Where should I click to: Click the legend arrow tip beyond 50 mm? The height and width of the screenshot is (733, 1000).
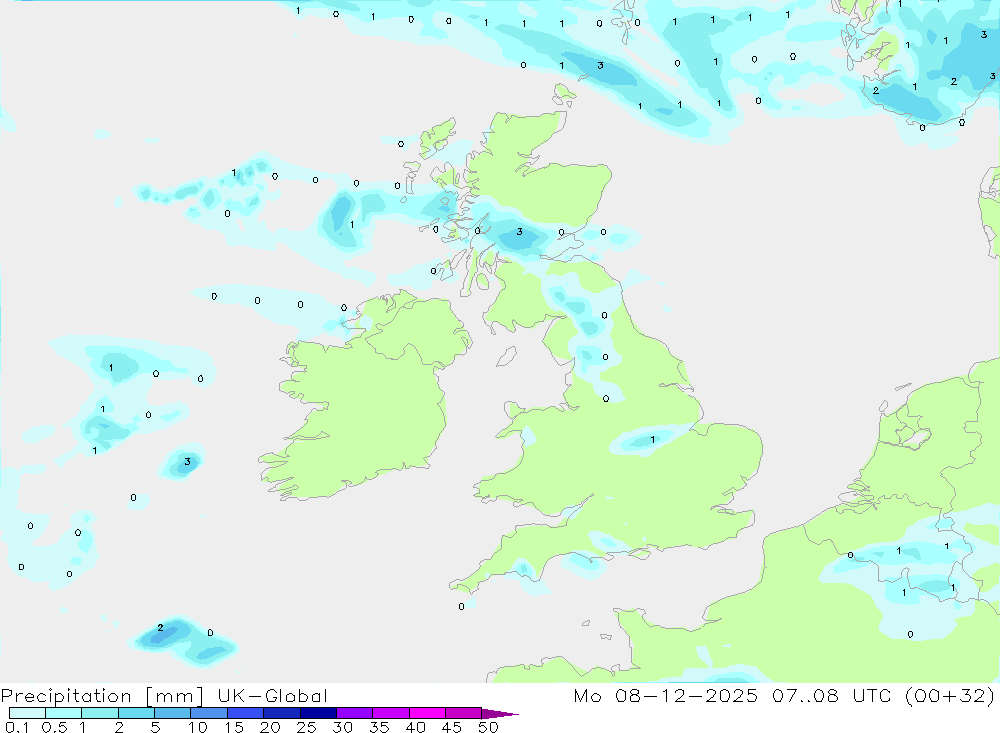tap(501, 713)
